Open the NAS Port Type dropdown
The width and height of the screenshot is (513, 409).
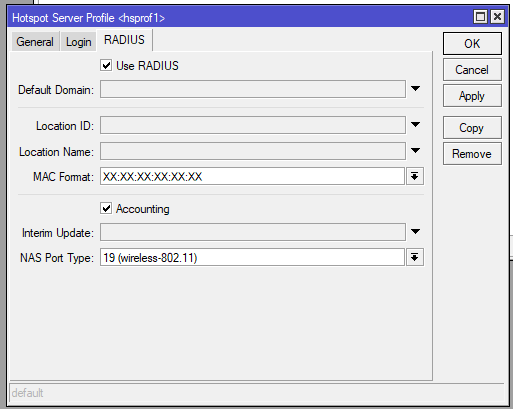point(415,257)
